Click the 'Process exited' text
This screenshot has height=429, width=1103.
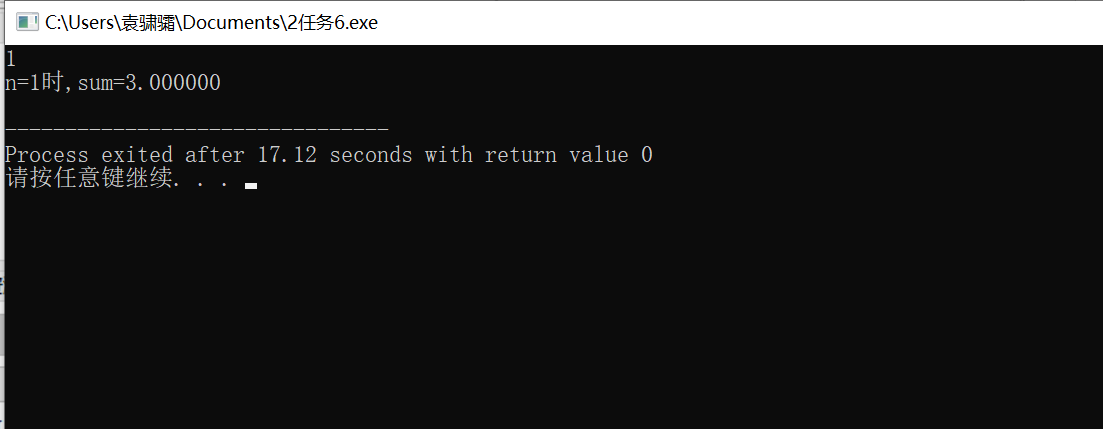coord(90,155)
